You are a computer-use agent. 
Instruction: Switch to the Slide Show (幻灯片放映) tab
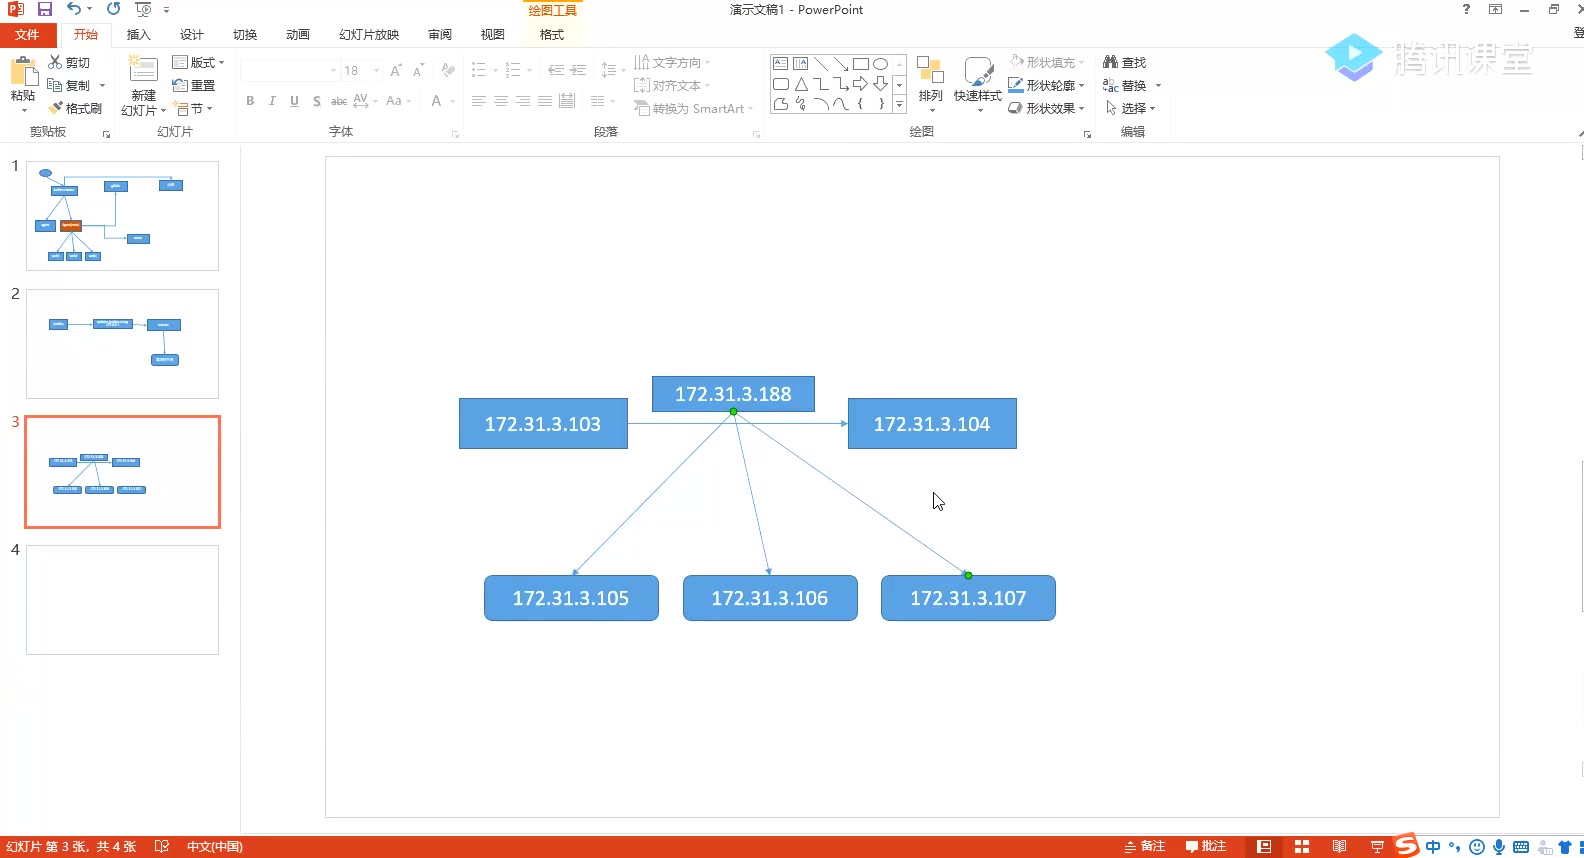(369, 35)
